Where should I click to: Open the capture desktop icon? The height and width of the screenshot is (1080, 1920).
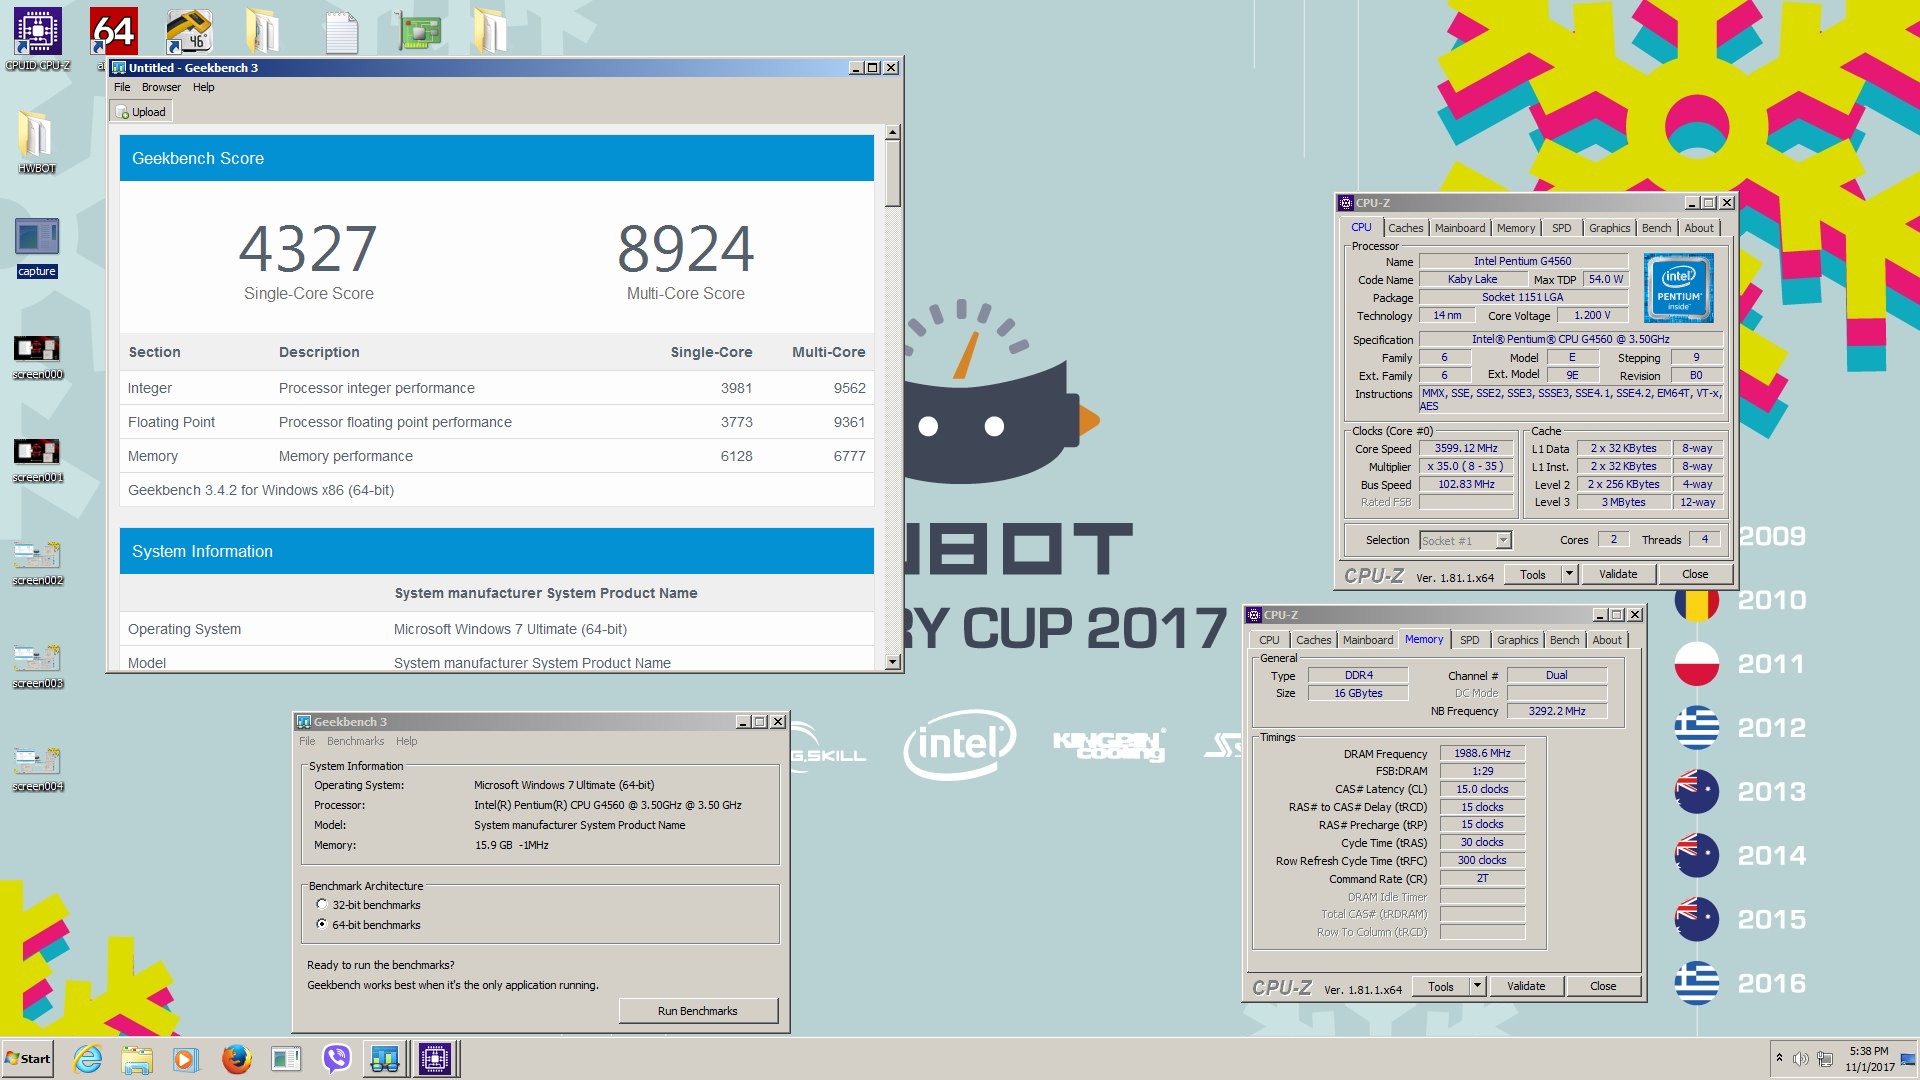point(37,248)
